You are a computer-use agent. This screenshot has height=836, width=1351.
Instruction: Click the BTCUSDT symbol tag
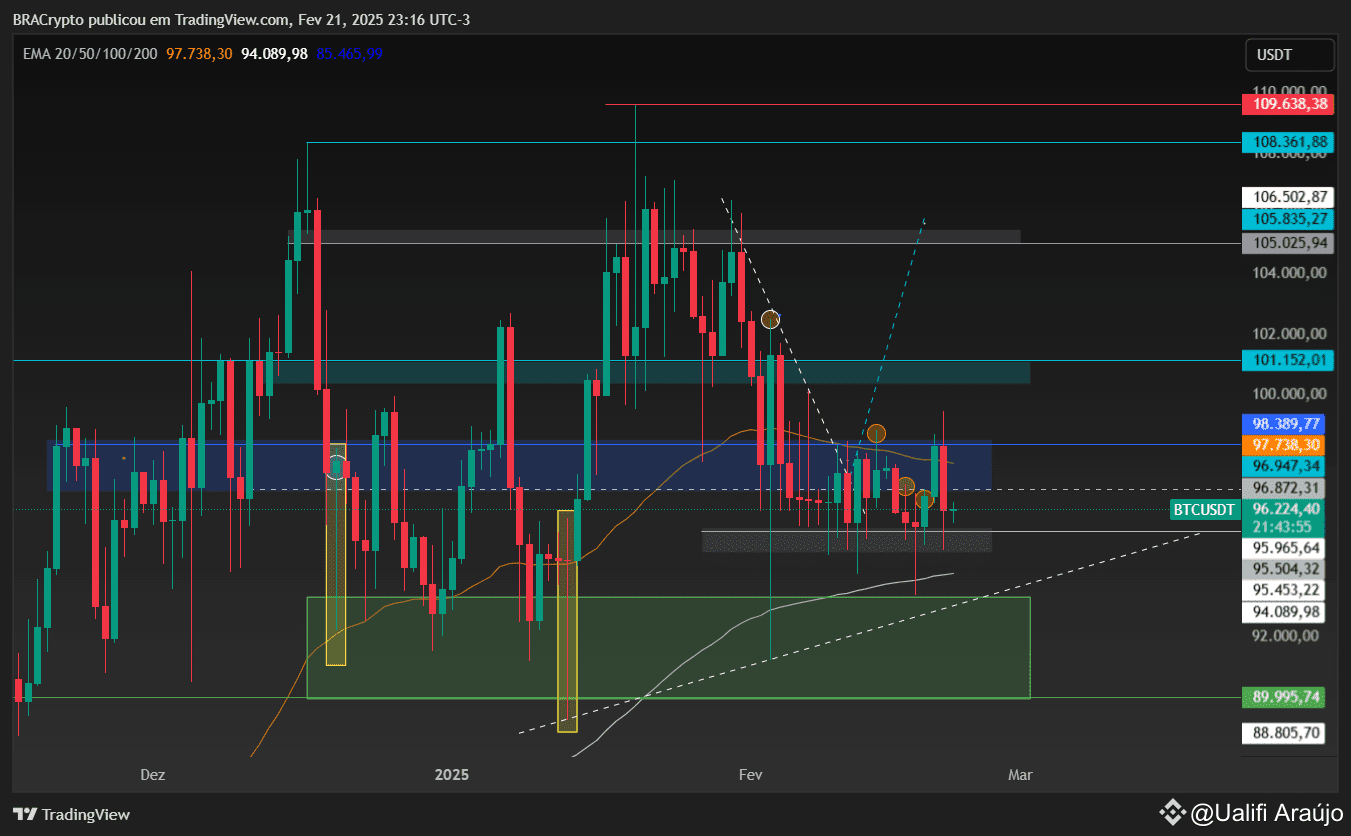1205,510
